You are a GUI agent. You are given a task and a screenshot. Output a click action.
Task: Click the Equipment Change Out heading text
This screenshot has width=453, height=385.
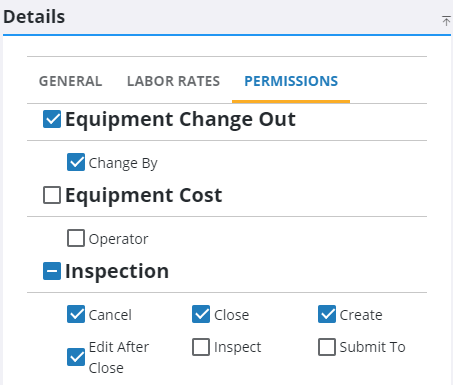pos(180,119)
